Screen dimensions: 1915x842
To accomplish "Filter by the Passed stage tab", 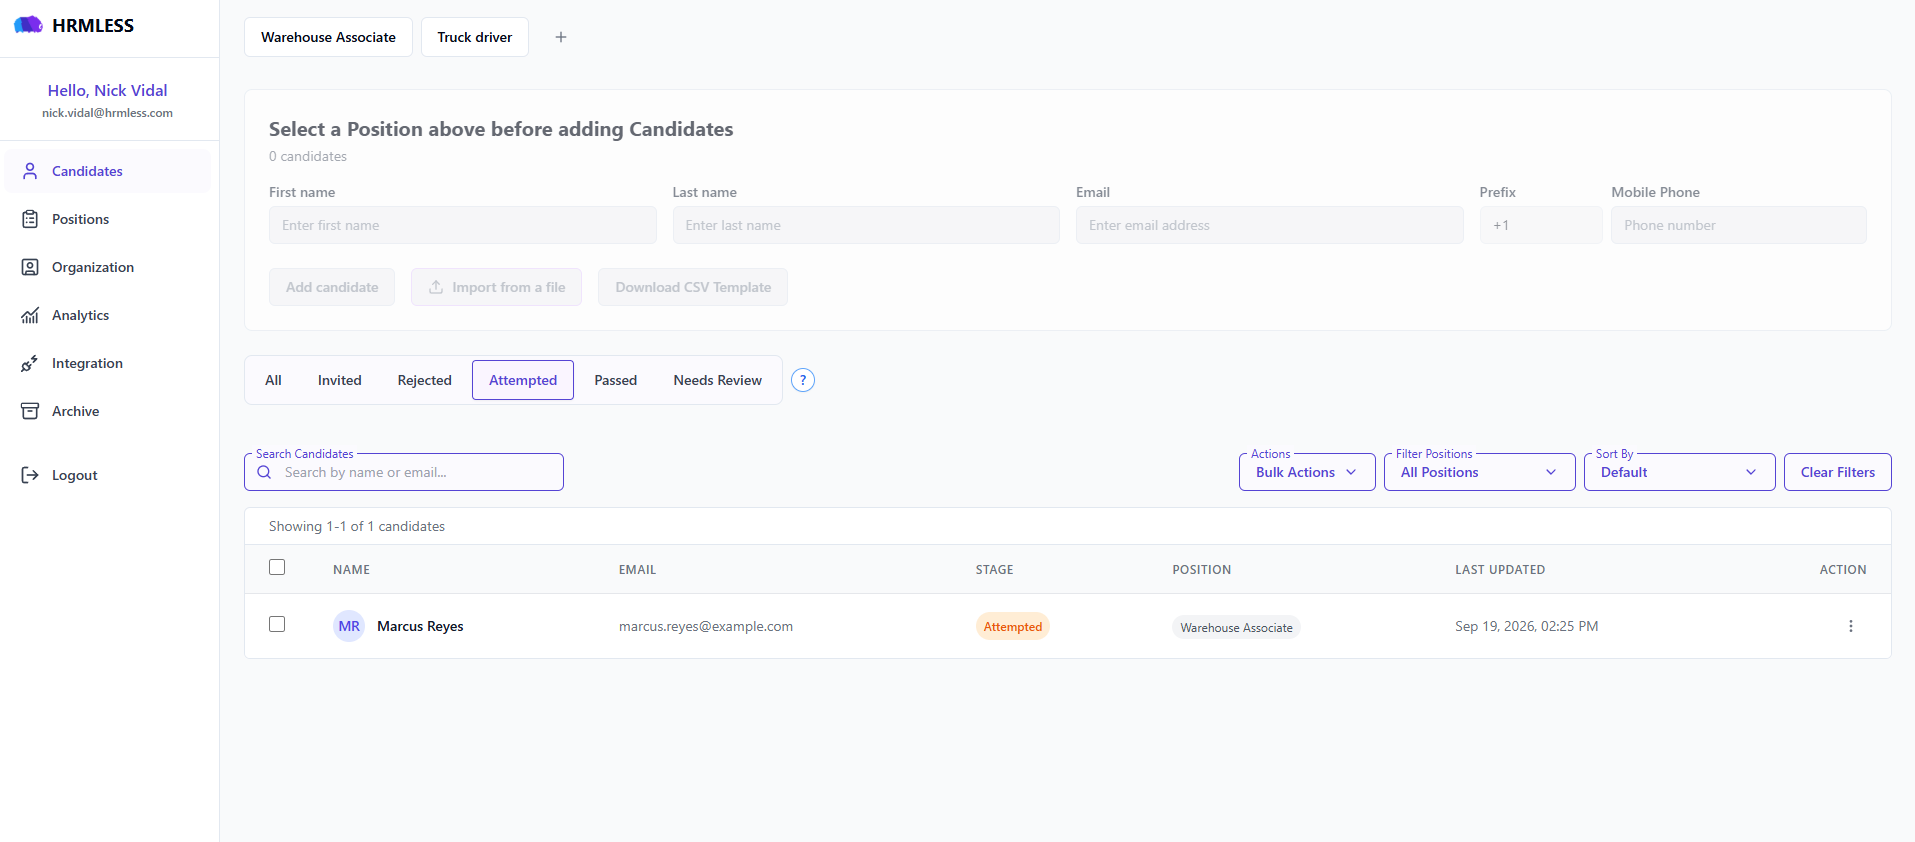I will point(616,380).
